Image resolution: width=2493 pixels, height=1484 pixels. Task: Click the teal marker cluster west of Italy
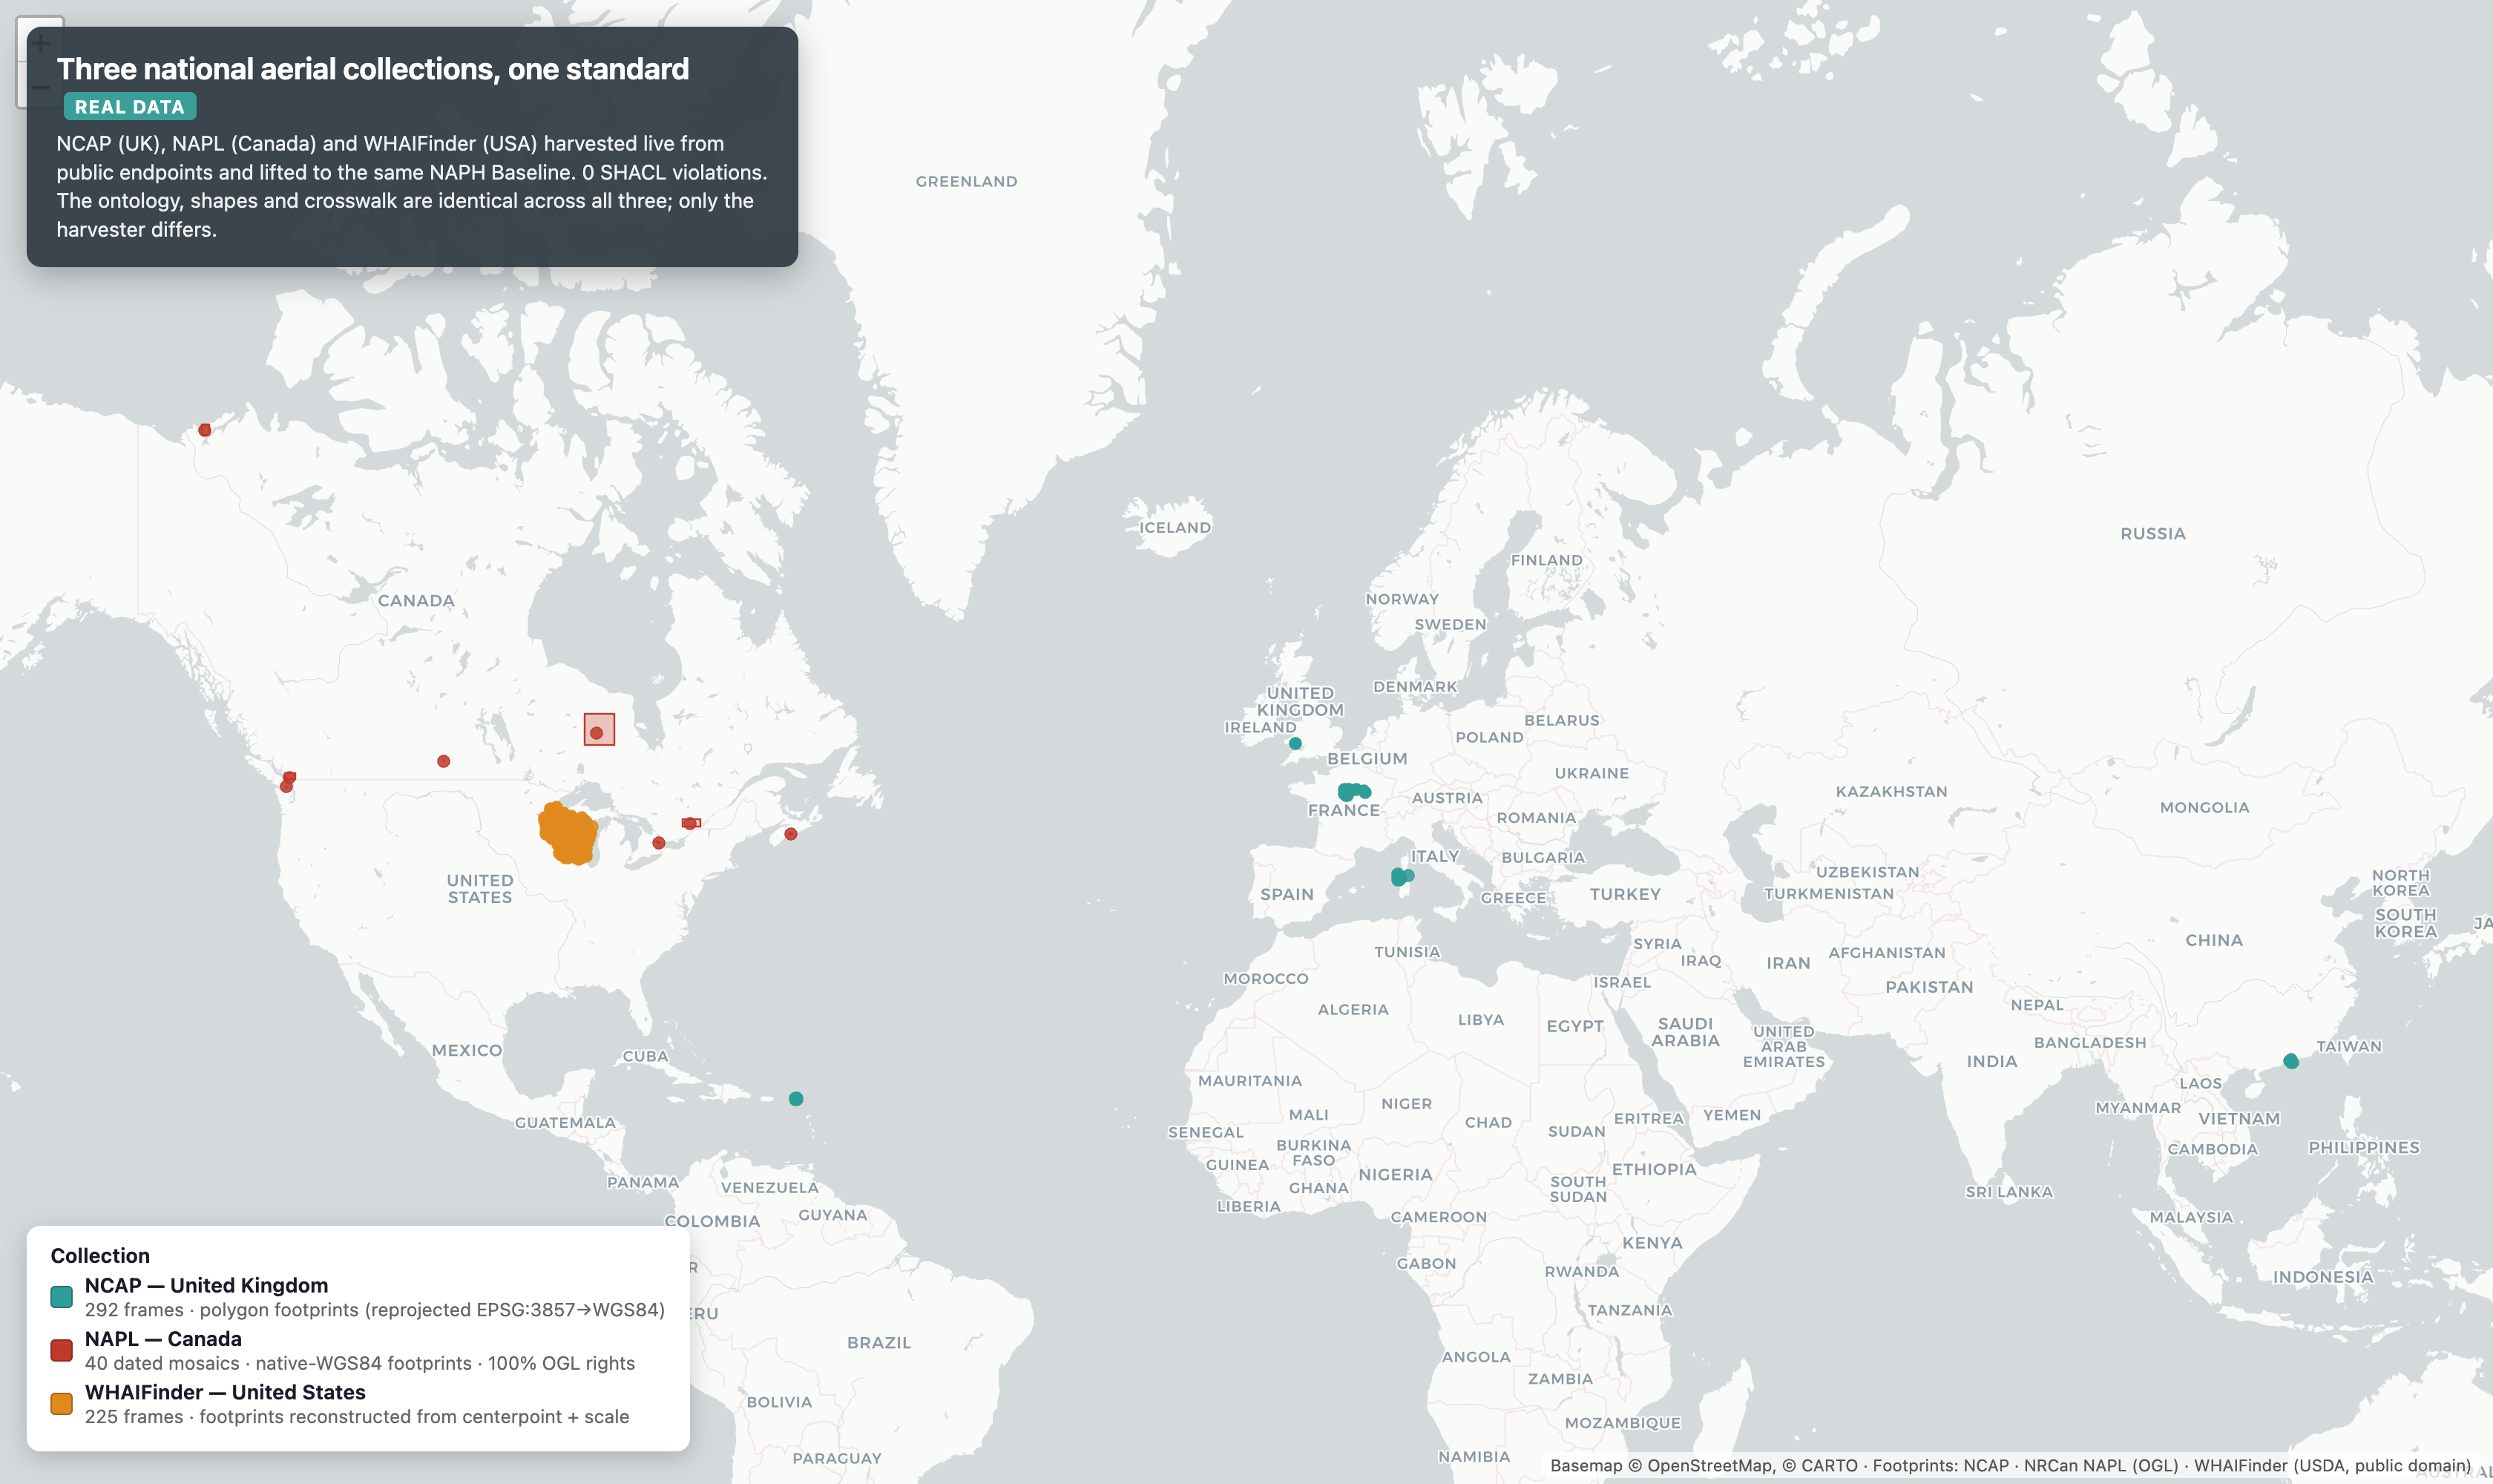point(1401,877)
